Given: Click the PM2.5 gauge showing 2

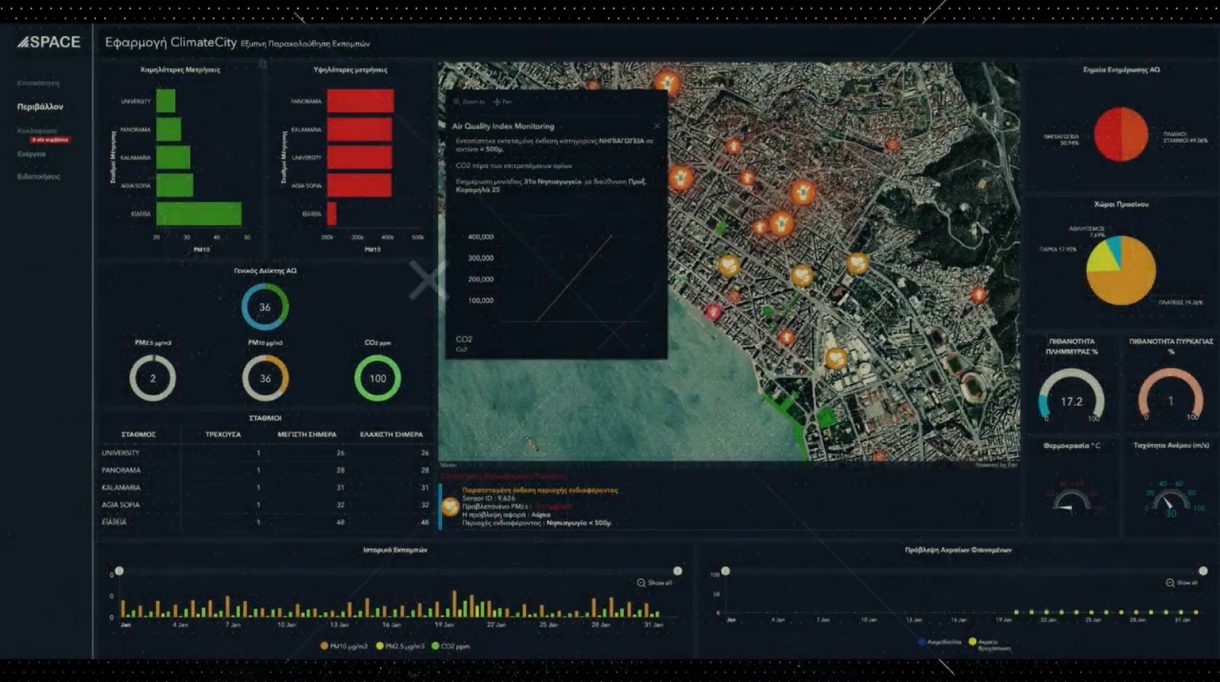Looking at the screenshot, I should pyautogui.click(x=153, y=379).
